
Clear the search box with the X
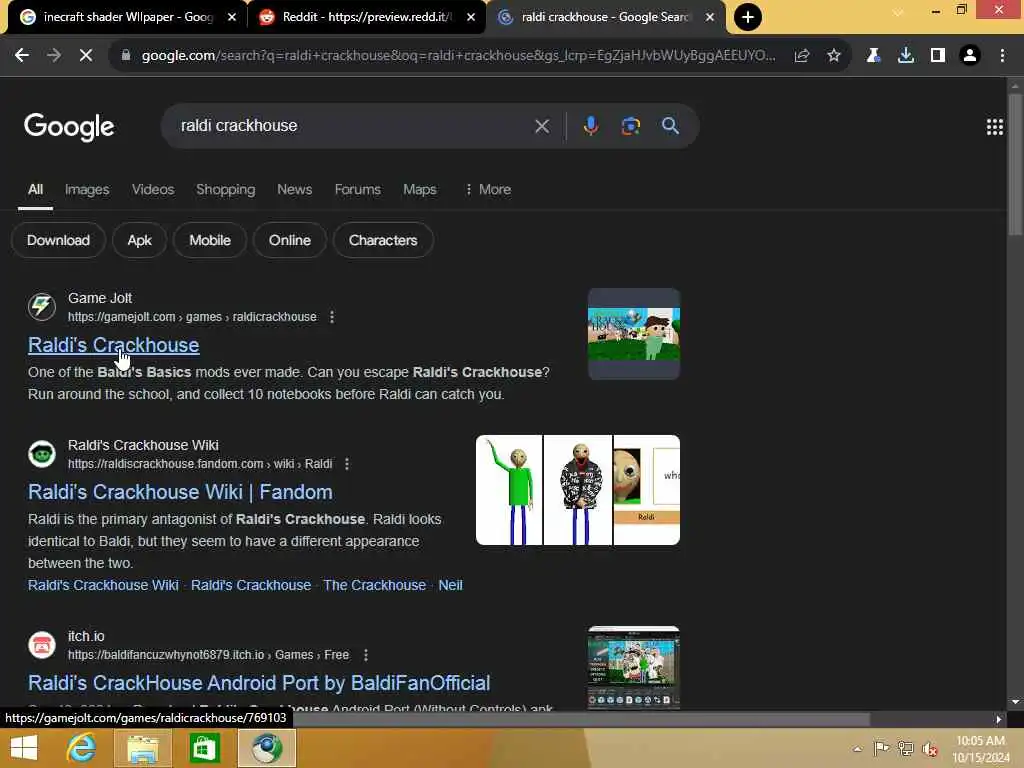click(542, 126)
